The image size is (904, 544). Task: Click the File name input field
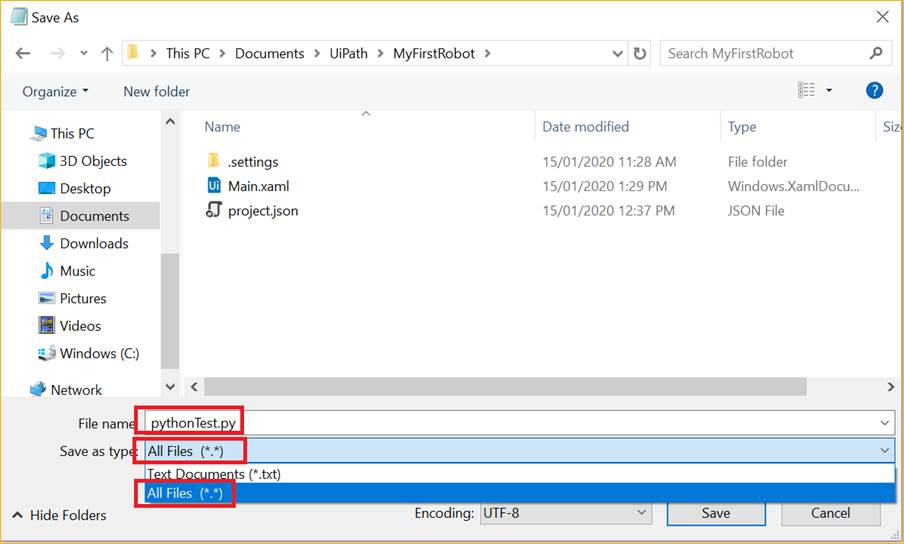click(x=515, y=424)
